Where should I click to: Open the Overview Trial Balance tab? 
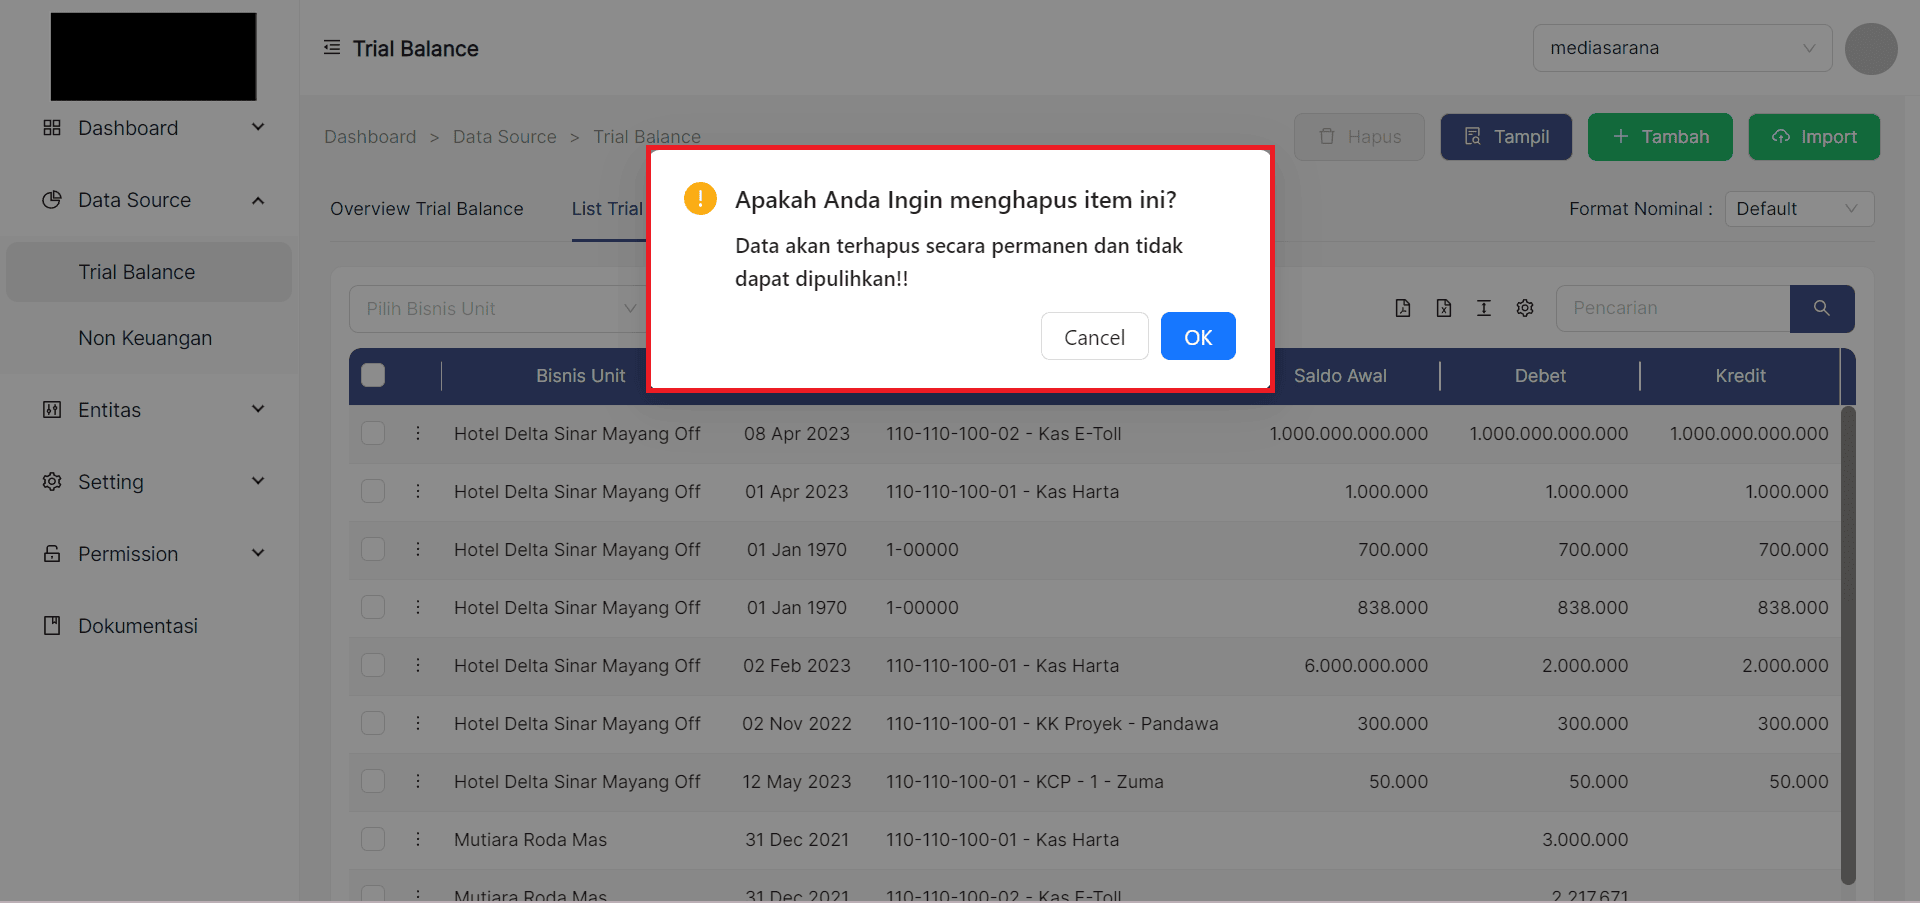[x=427, y=209]
